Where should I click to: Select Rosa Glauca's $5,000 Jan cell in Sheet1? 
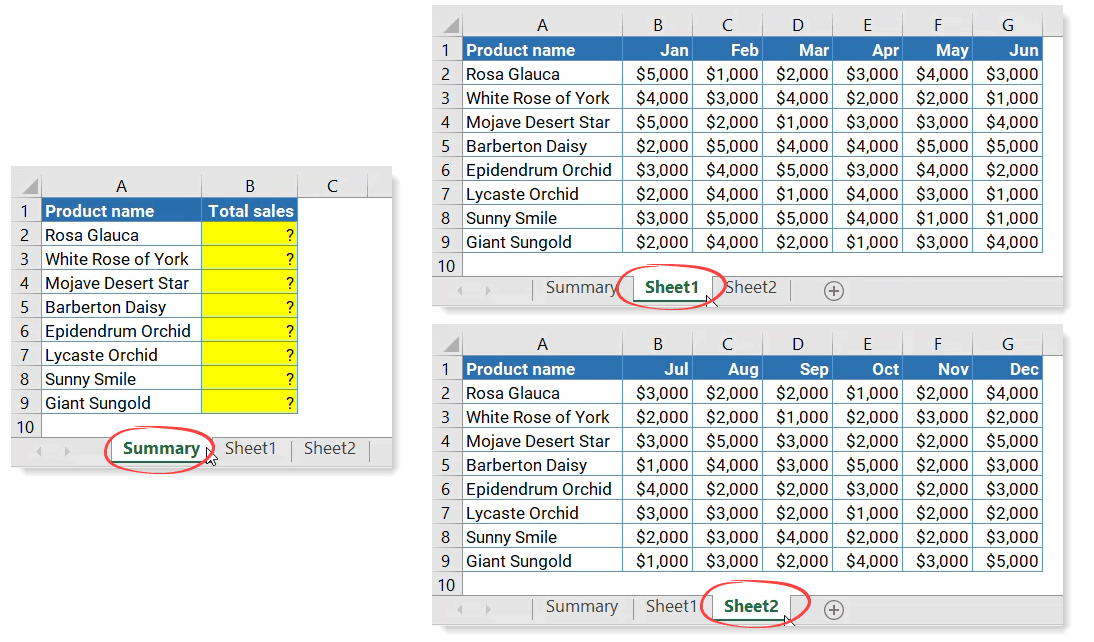coord(658,73)
